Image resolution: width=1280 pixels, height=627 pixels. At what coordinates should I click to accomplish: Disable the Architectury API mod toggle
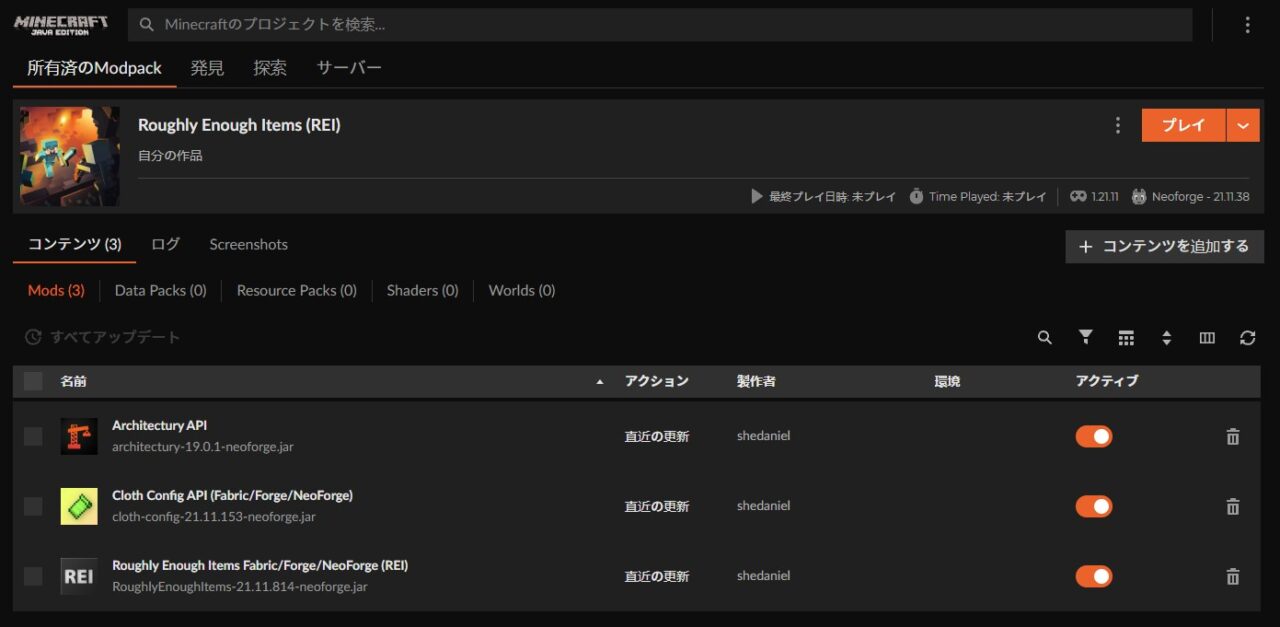click(1093, 436)
